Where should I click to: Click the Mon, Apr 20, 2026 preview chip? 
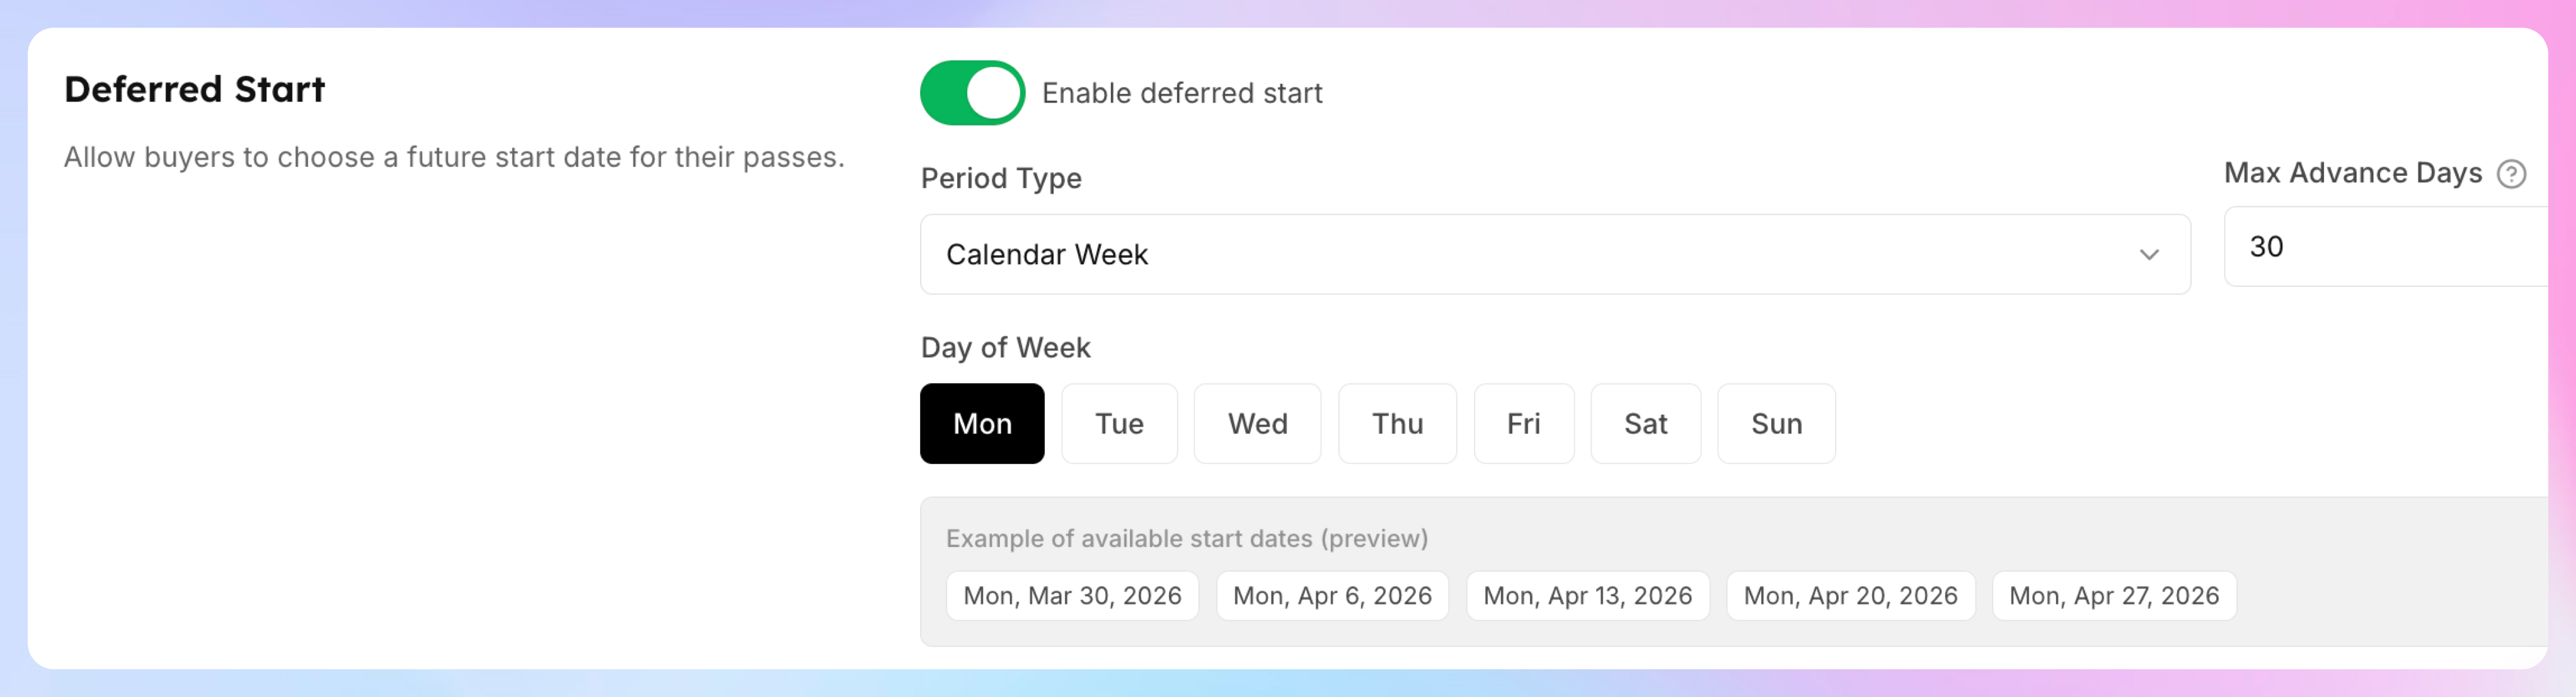click(x=1850, y=596)
